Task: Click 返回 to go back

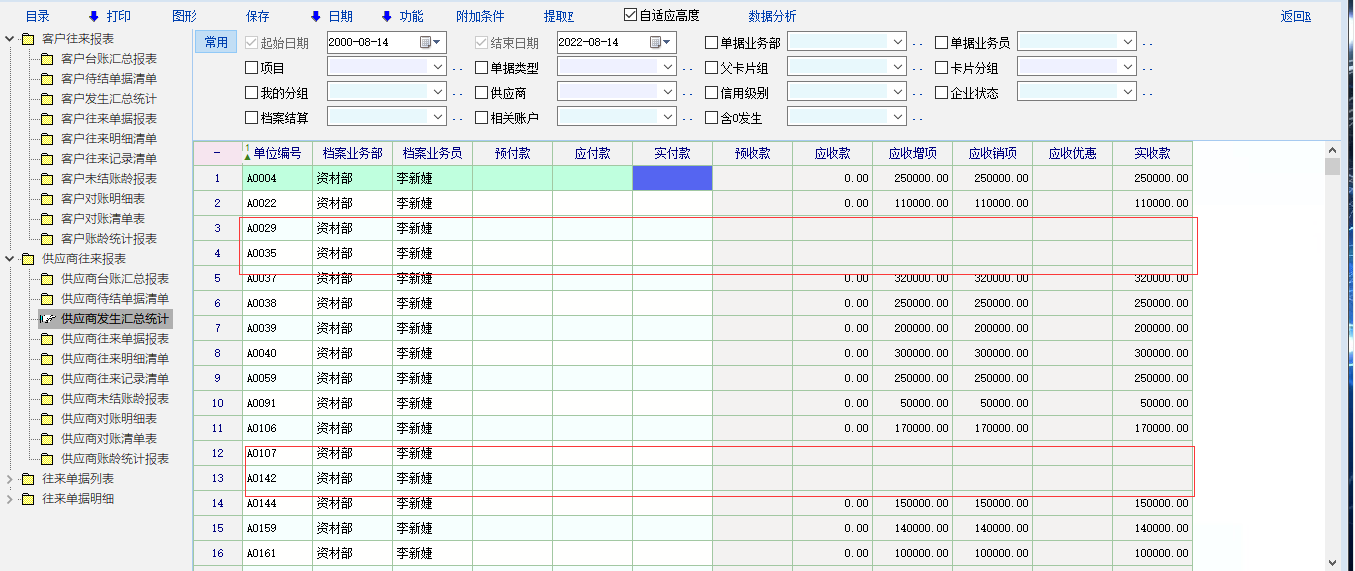Action: pos(1294,16)
